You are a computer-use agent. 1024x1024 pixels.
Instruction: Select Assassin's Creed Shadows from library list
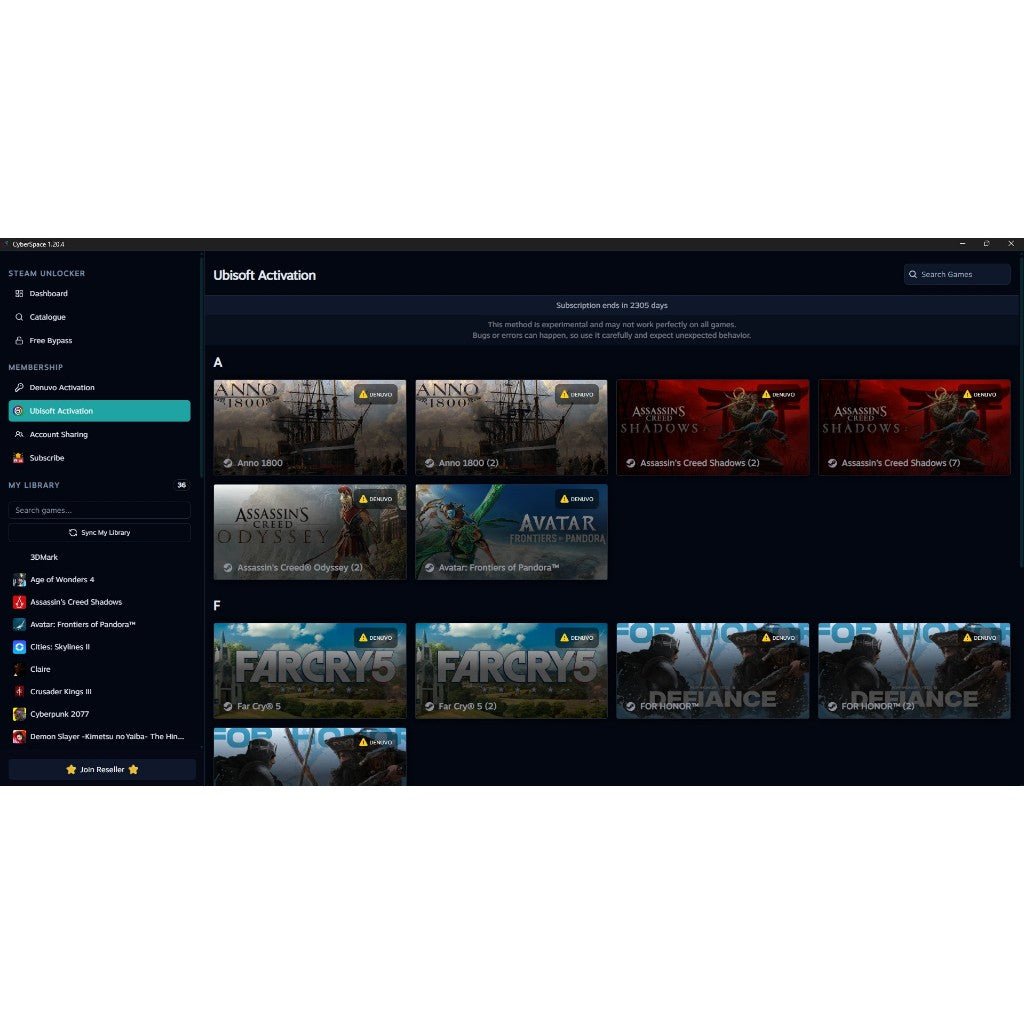click(77, 602)
